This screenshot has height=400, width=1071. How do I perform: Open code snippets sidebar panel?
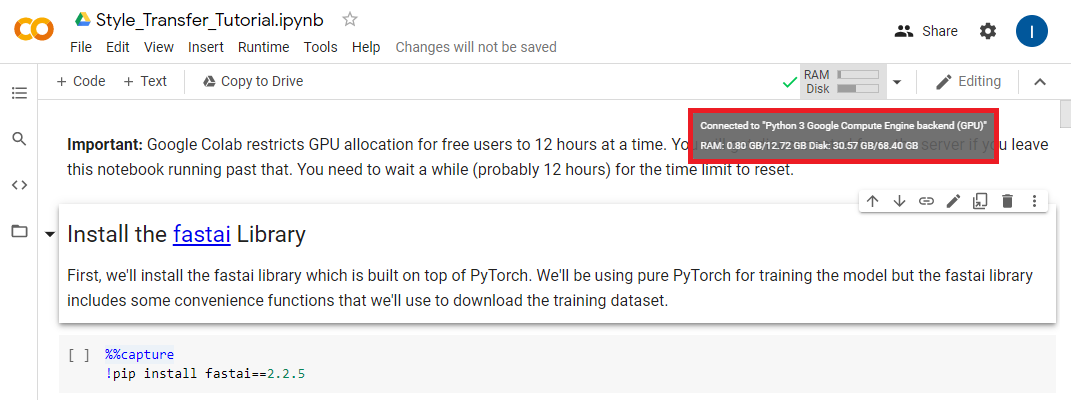point(19,185)
